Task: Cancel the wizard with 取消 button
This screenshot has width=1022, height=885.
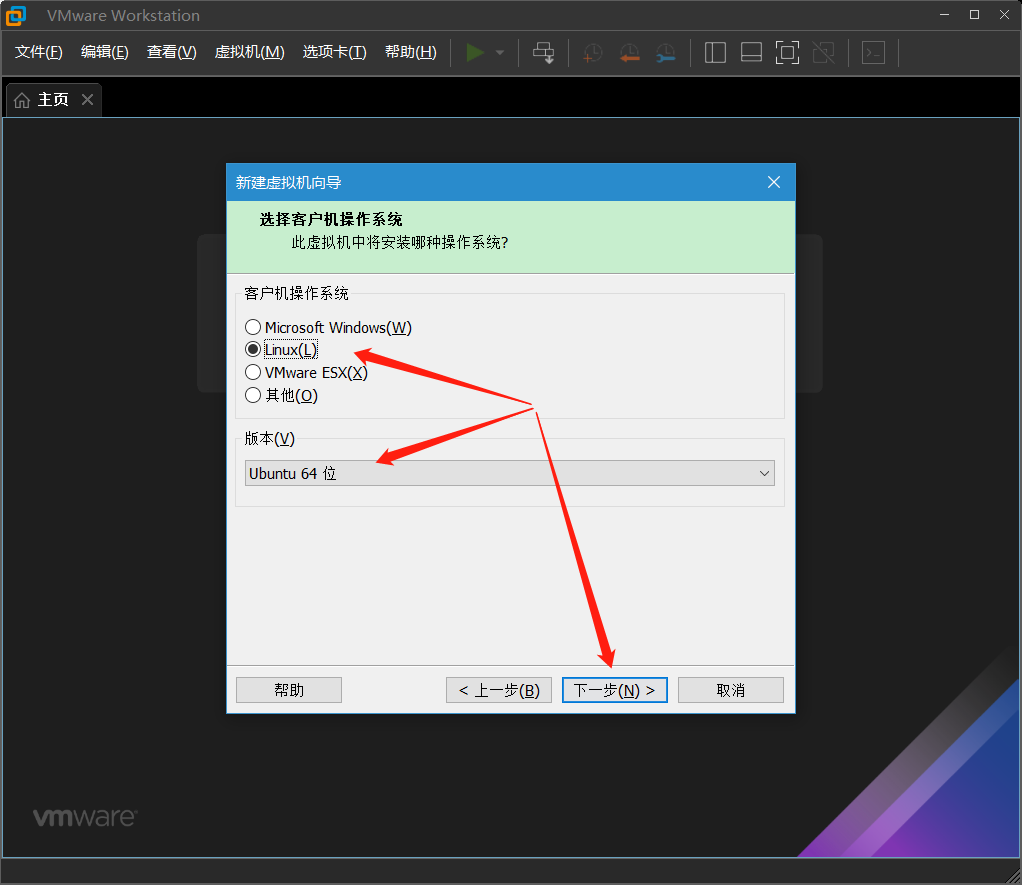Action: pyautogui.click(x=731, y=690)
